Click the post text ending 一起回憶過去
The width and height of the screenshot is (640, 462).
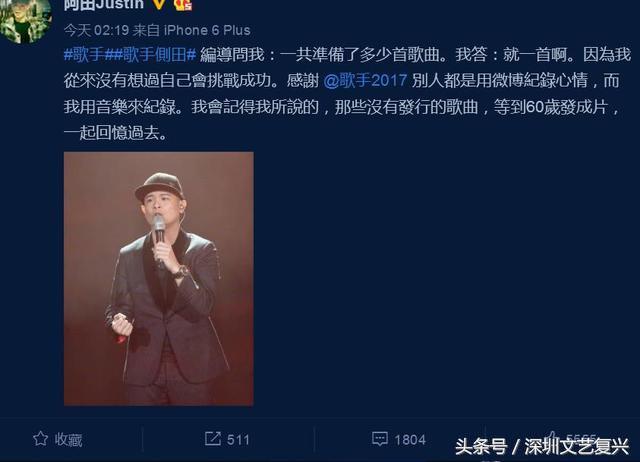tap(116, 133)
